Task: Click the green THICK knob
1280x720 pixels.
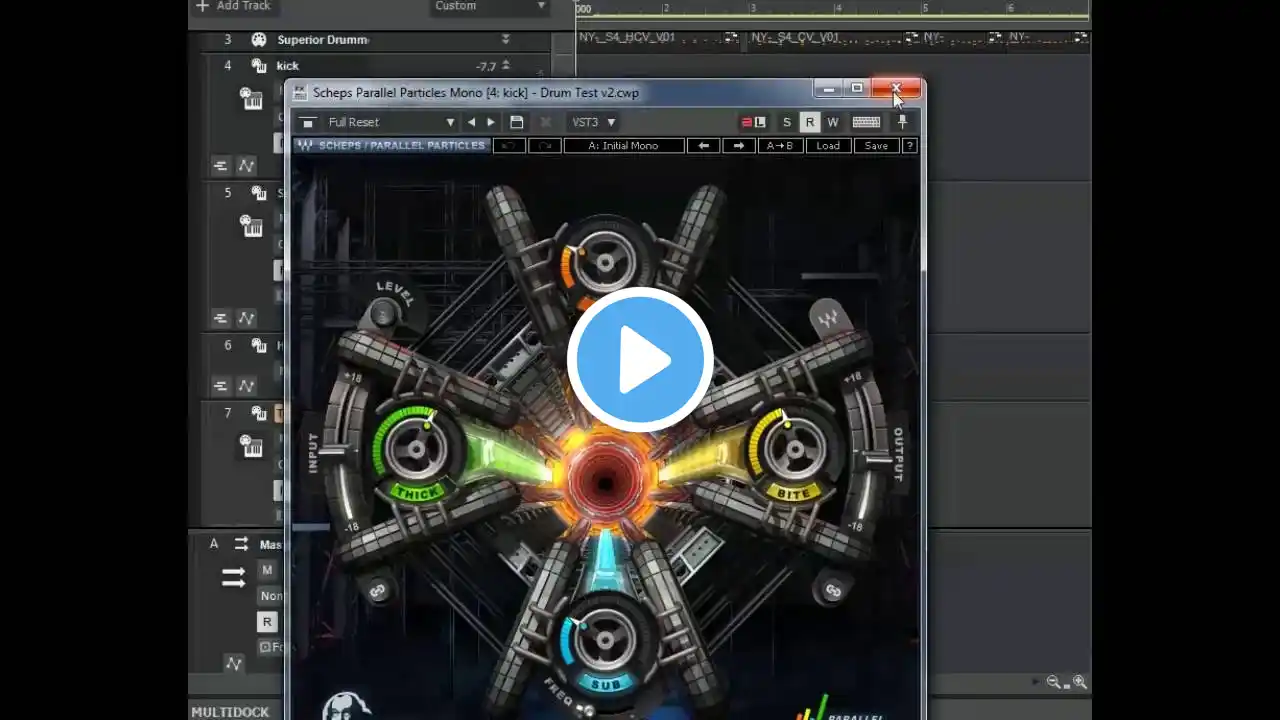Action: pos(415,451)
